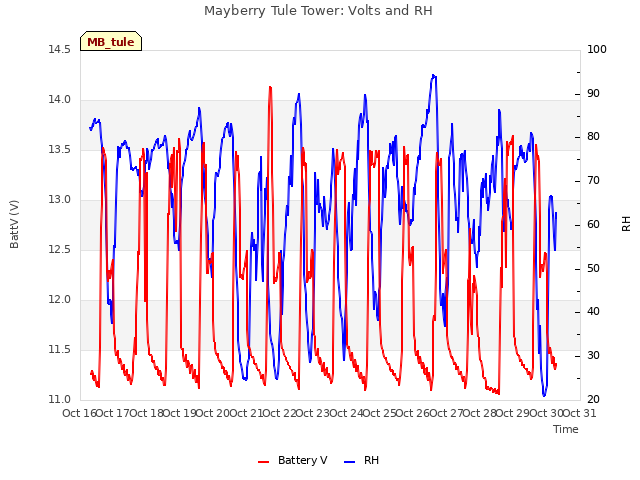Click the 70 right axis tick label
The width and height of the screenshot is (640, 480).
click(593, 181)
